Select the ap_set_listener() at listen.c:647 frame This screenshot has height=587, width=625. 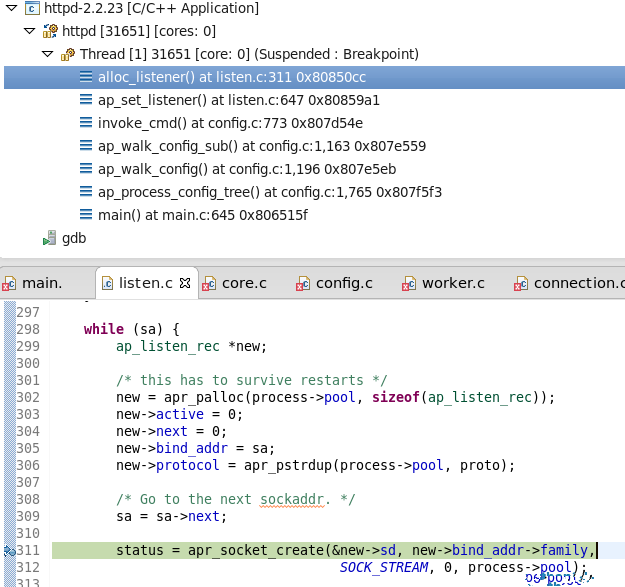238,100
